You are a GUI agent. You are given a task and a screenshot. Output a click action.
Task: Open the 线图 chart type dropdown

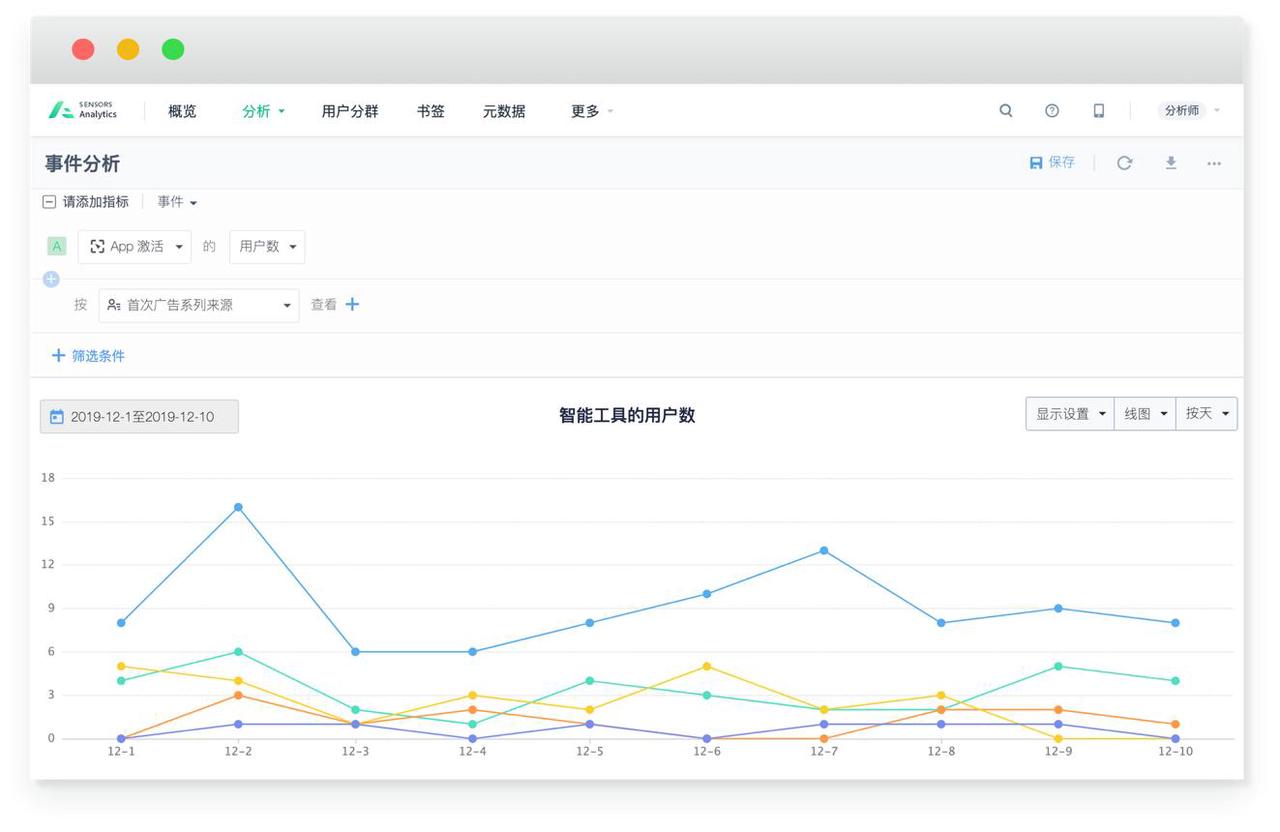point(1145,414)
